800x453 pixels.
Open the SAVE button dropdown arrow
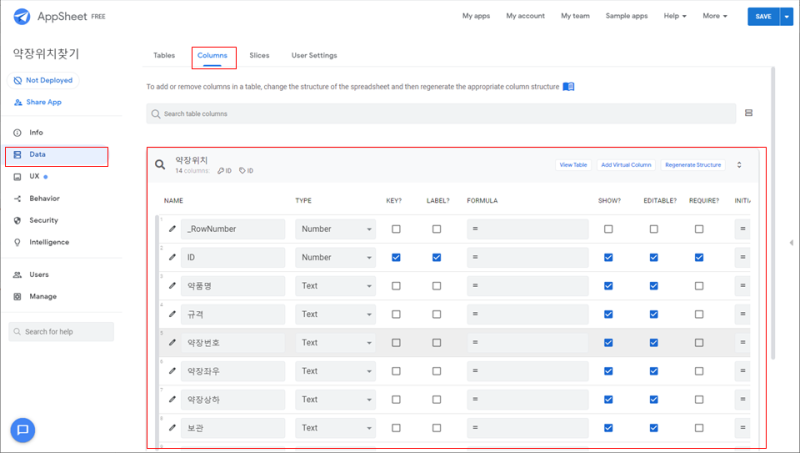[x=786, y=16]
